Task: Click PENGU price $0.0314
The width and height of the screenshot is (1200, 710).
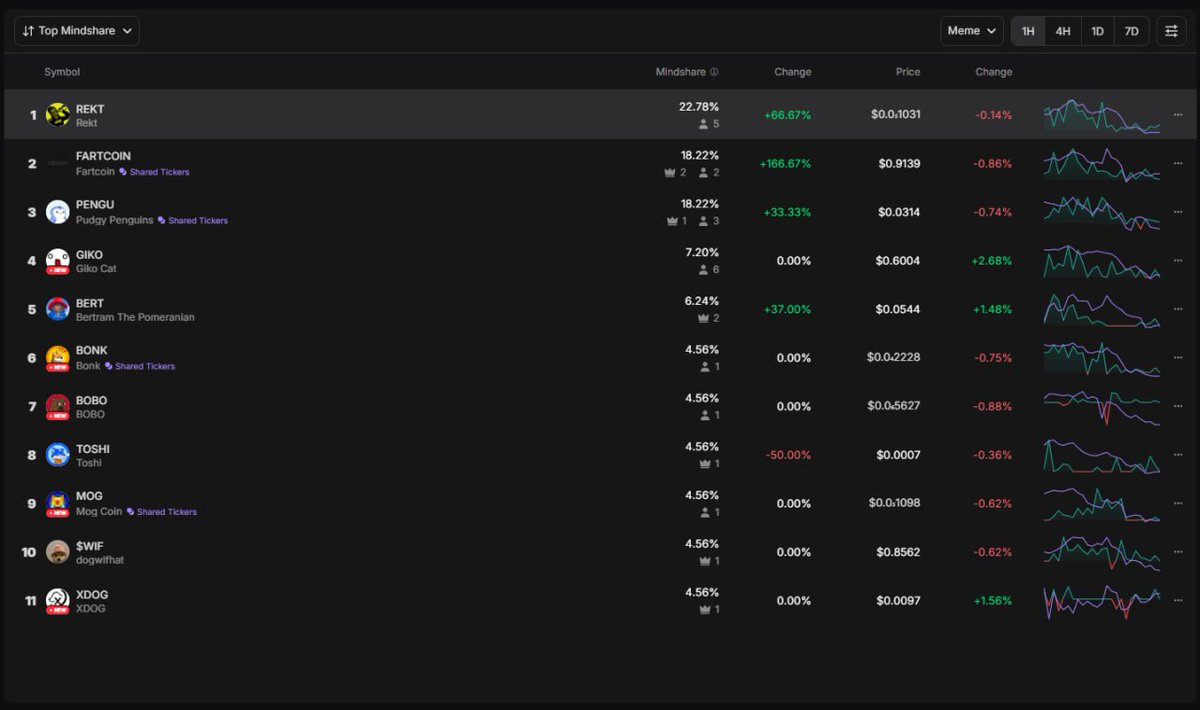Action: pos(900,212)
